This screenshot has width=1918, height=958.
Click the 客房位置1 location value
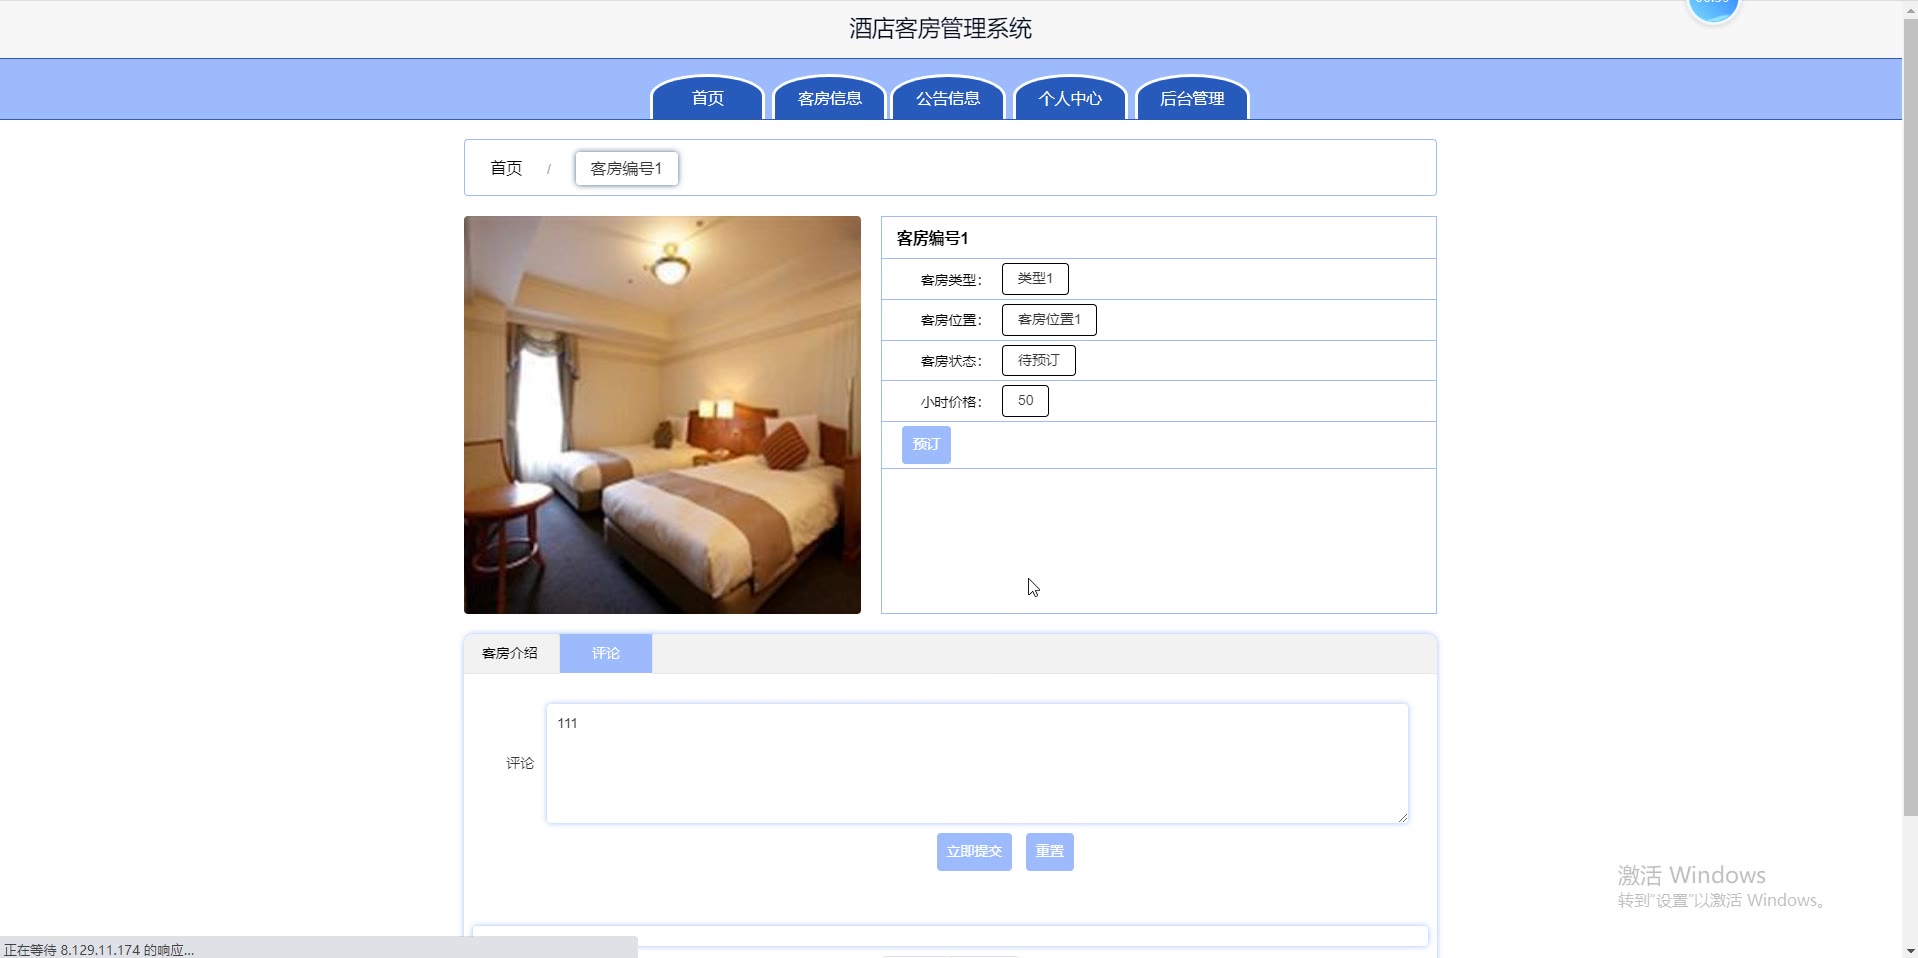(1049, 320)
